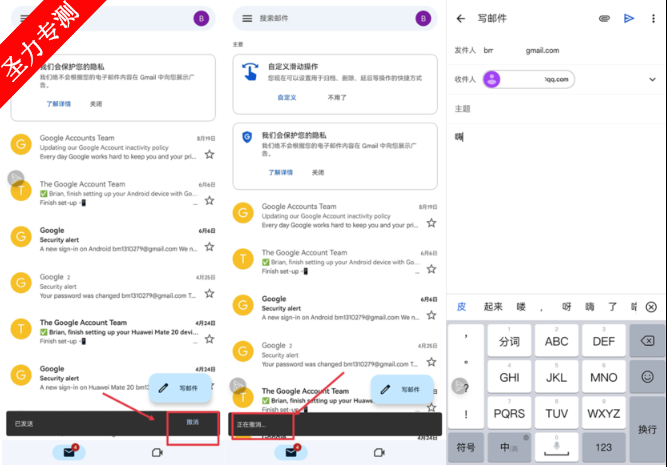This screenshot has height=468, width=667.
Task: Star Huawei Mate 20 setup email in 已发送 inbox
Action: click(x=209, y=339)
